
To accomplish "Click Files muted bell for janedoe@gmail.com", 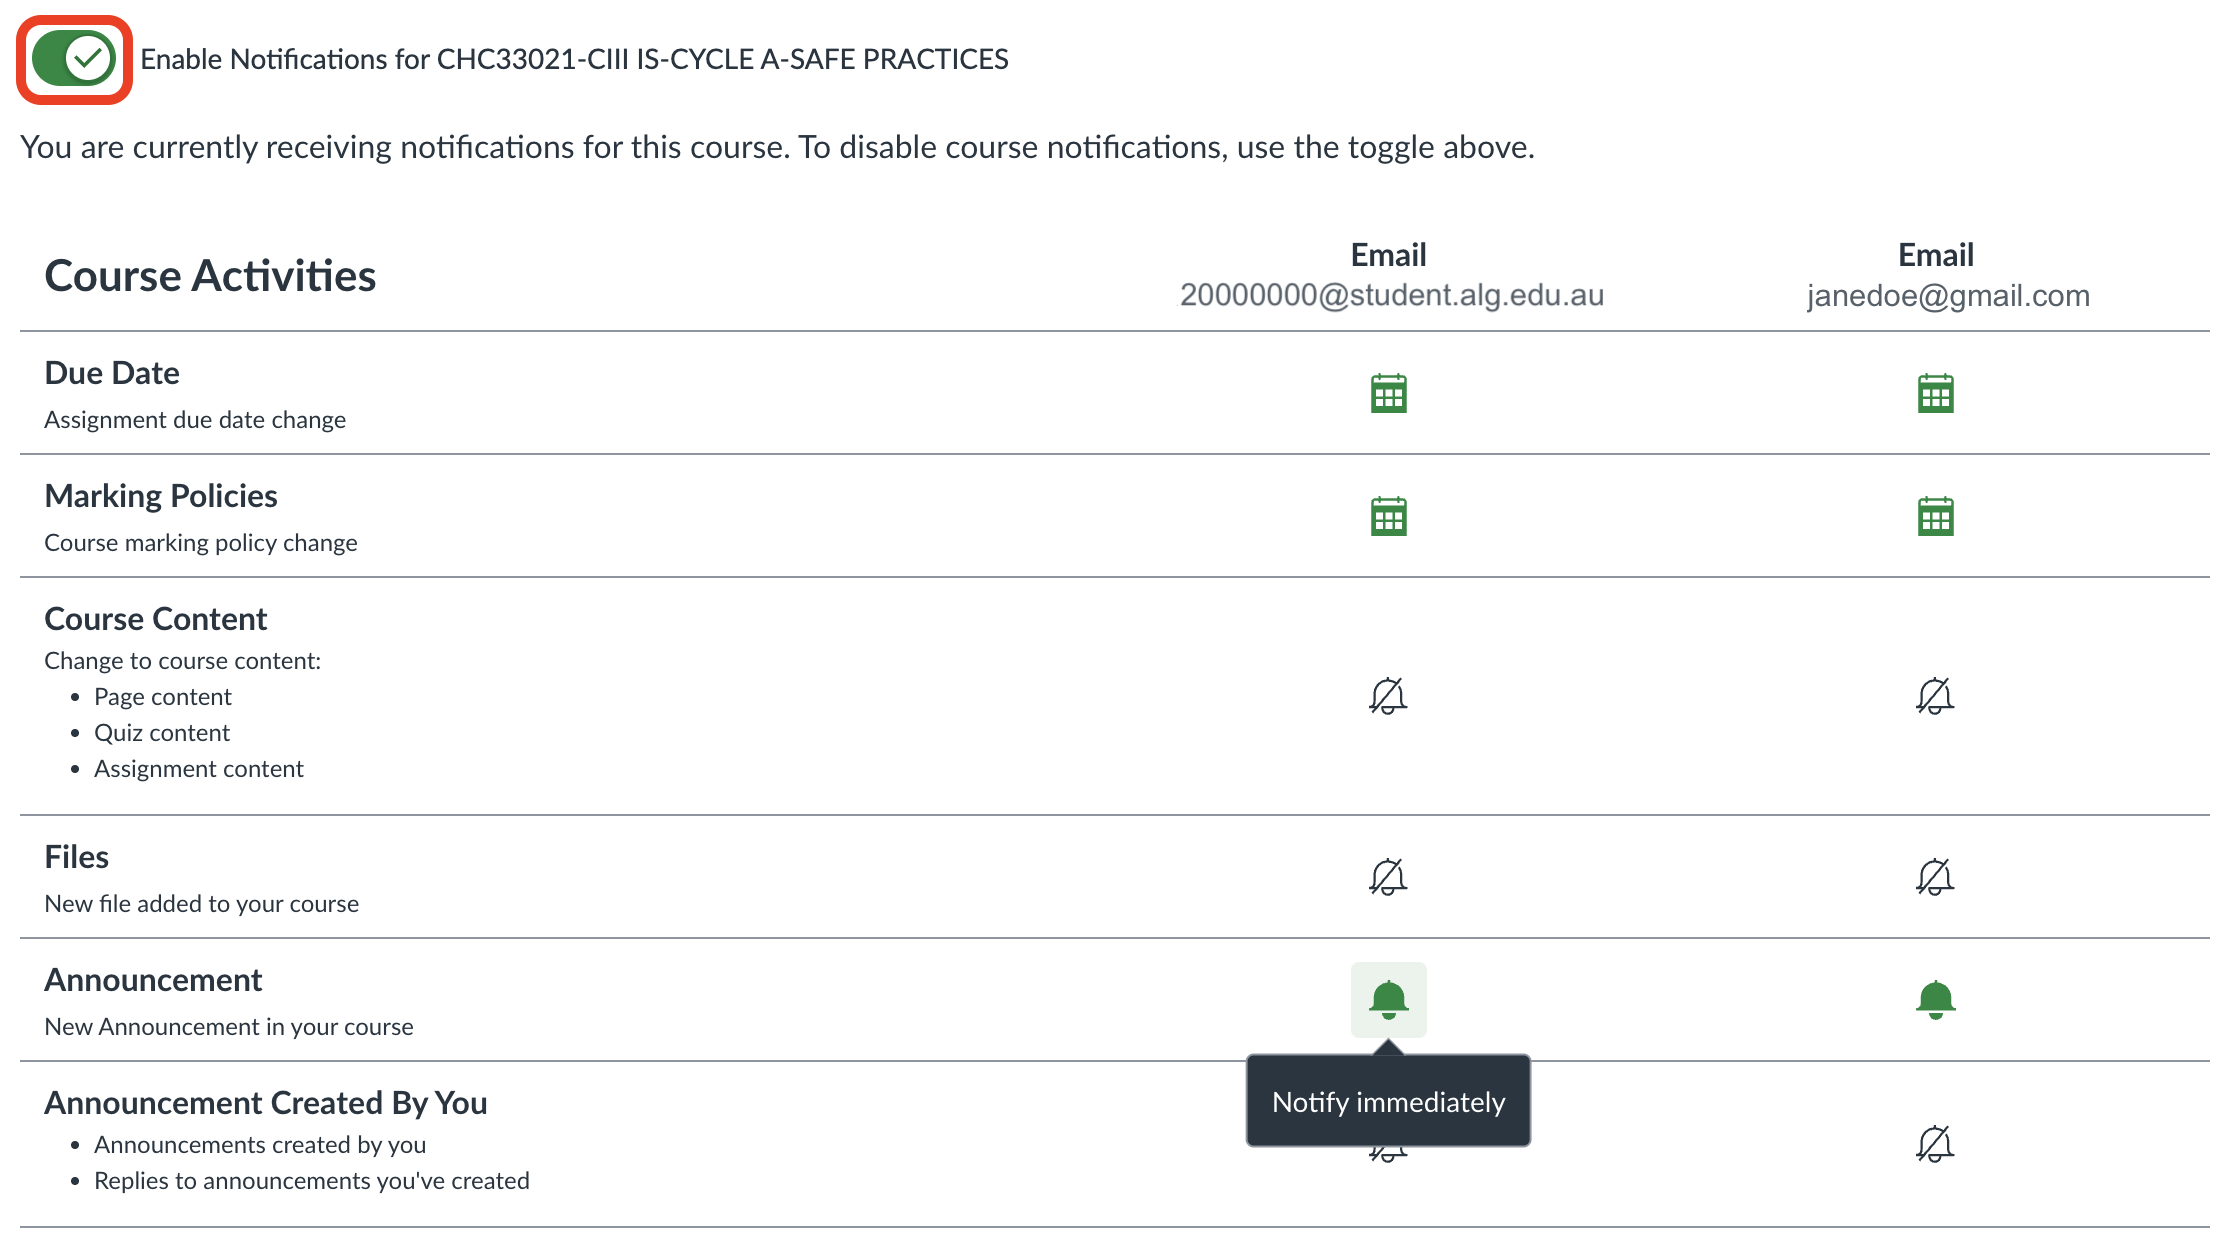I will (x=1935, y=877).
